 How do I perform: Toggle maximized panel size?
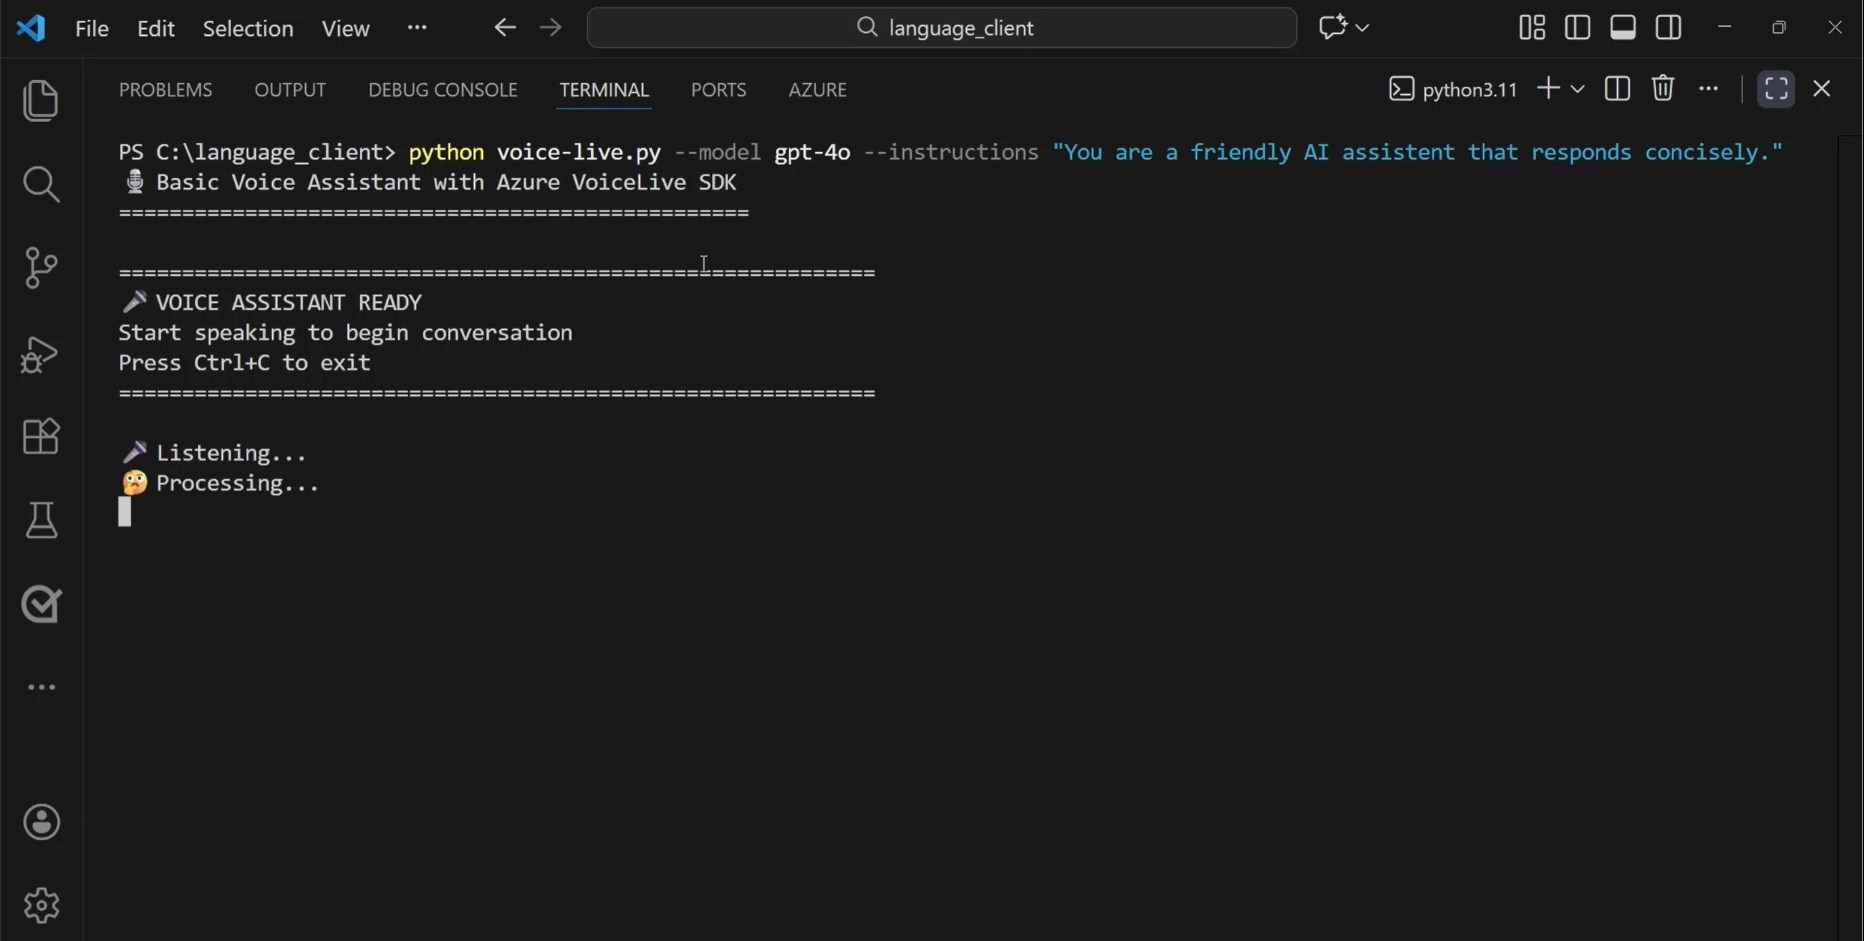(1776, 88)
